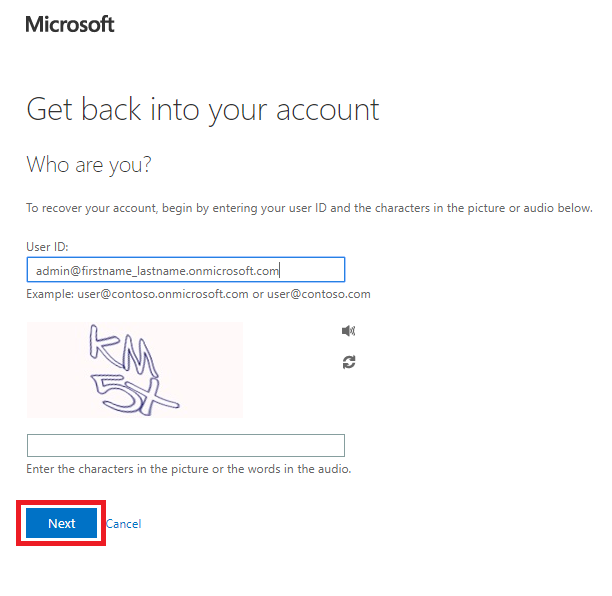This screenshot has height=596, width=612.
Task: Click the 'To recover your account' instruction text
Action: pyautogui.click(x=309, y=208)
